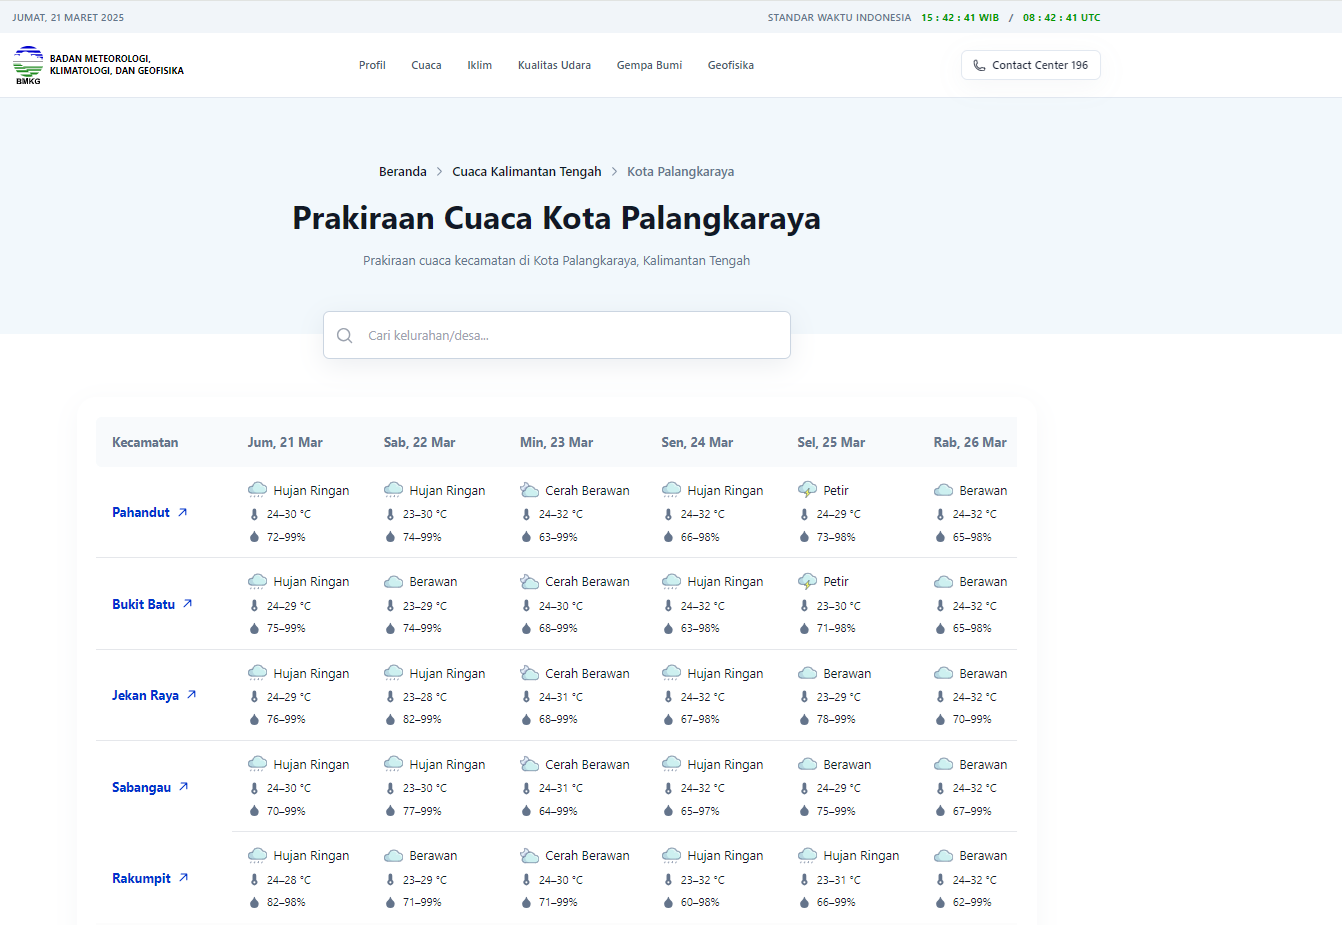Click Pahandut's Petir storm icon for Sel, 25 Mar

tap(807, 490)
